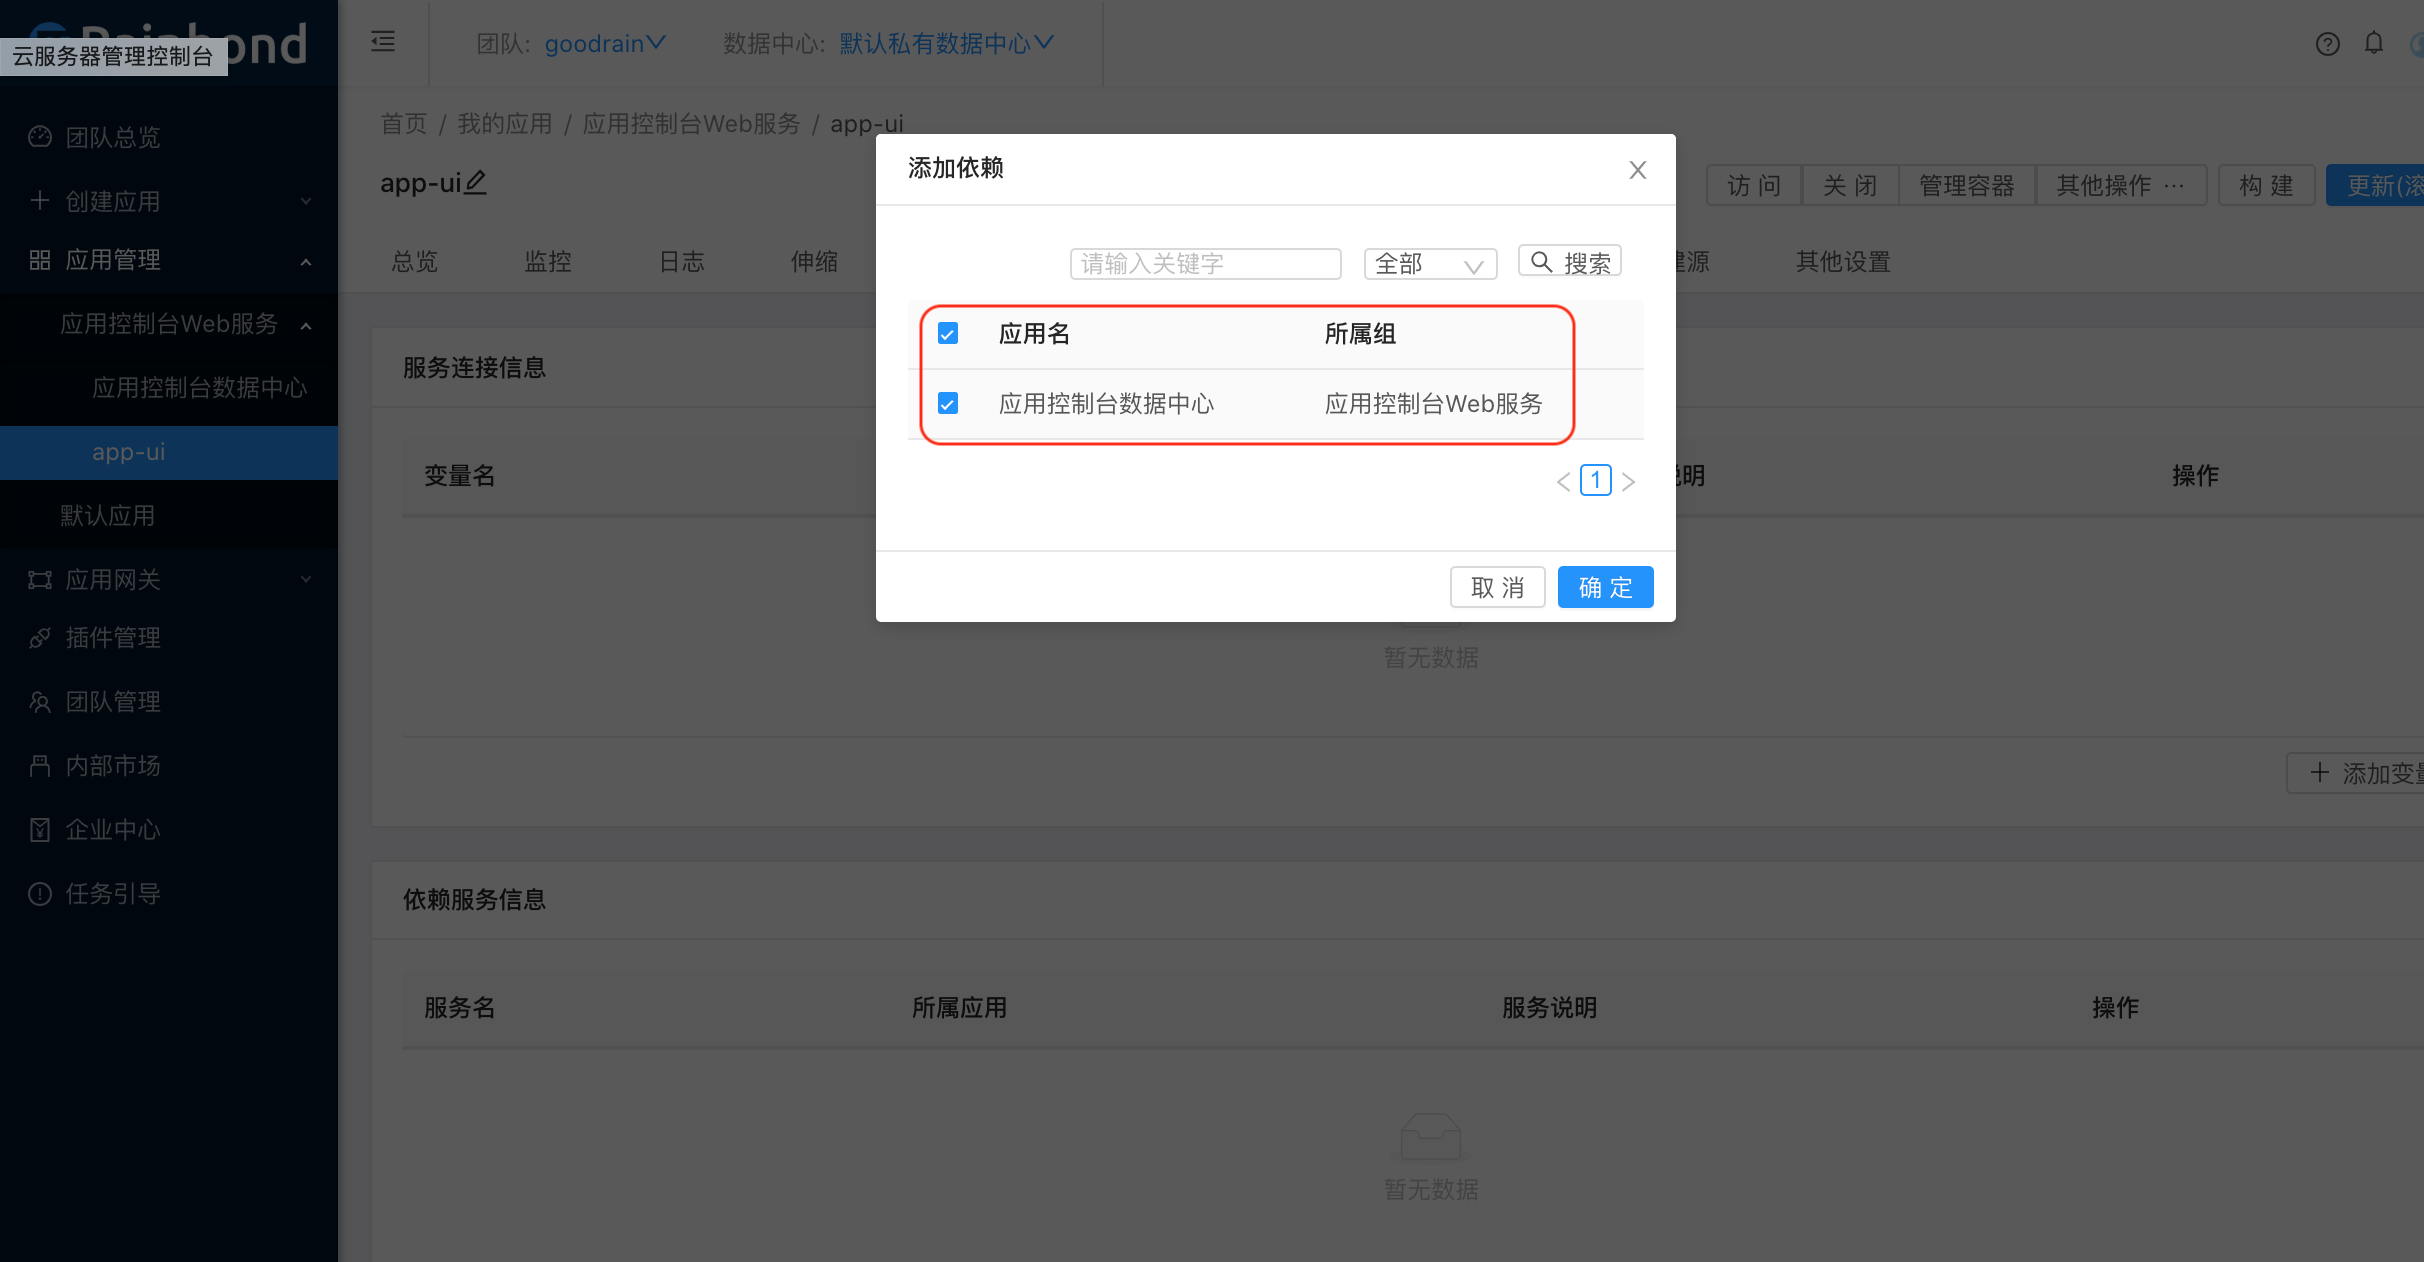Switch to the 总览 tab
Image resolution: width=2424 pixels, height=1262 pixels.
[x=415, y=262]
